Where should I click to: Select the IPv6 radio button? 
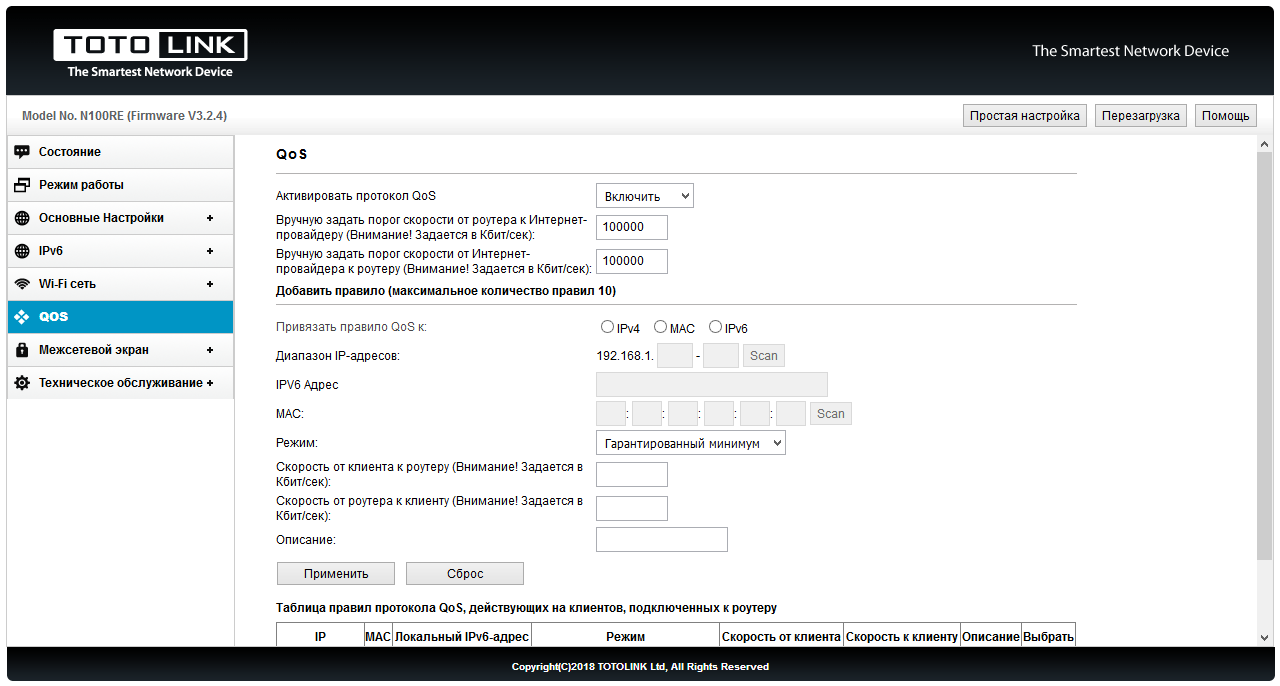[x=715, y=327]
